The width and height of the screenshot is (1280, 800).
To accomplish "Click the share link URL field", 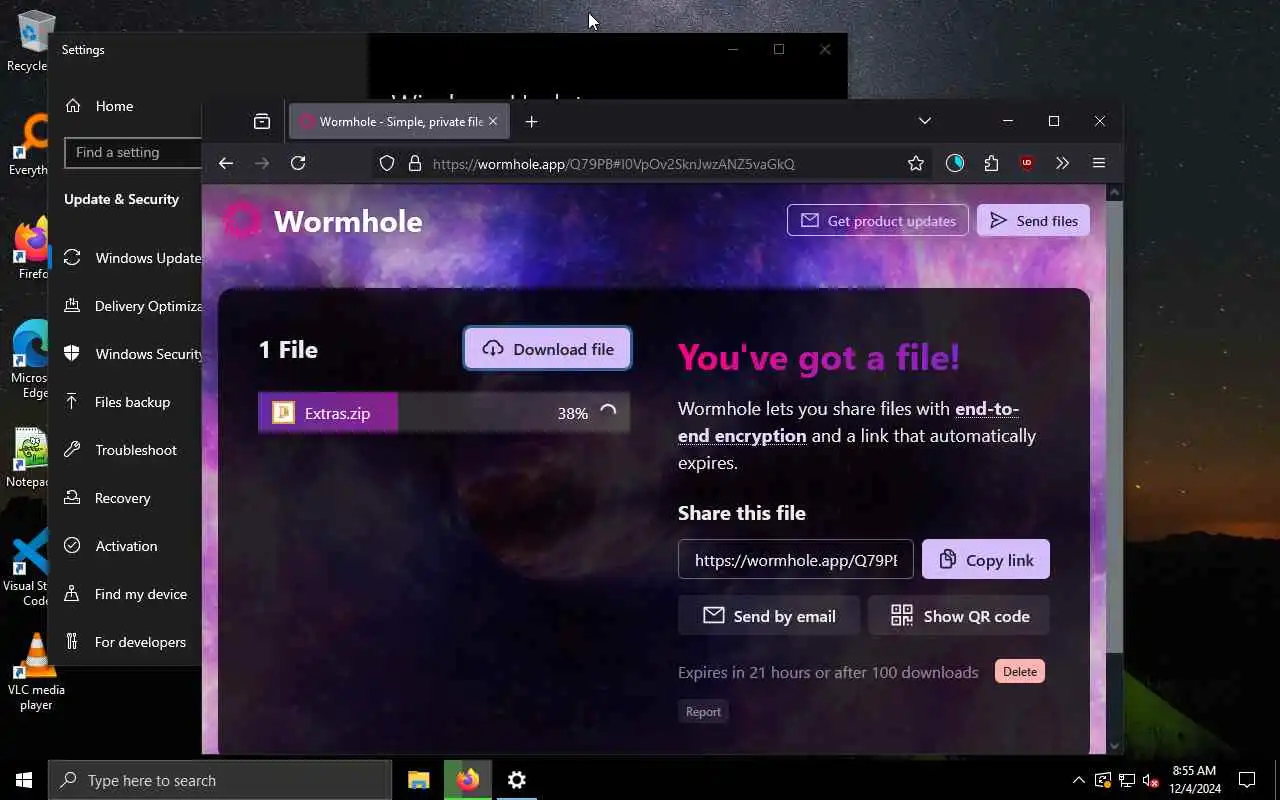I will [x=796, y=560].
